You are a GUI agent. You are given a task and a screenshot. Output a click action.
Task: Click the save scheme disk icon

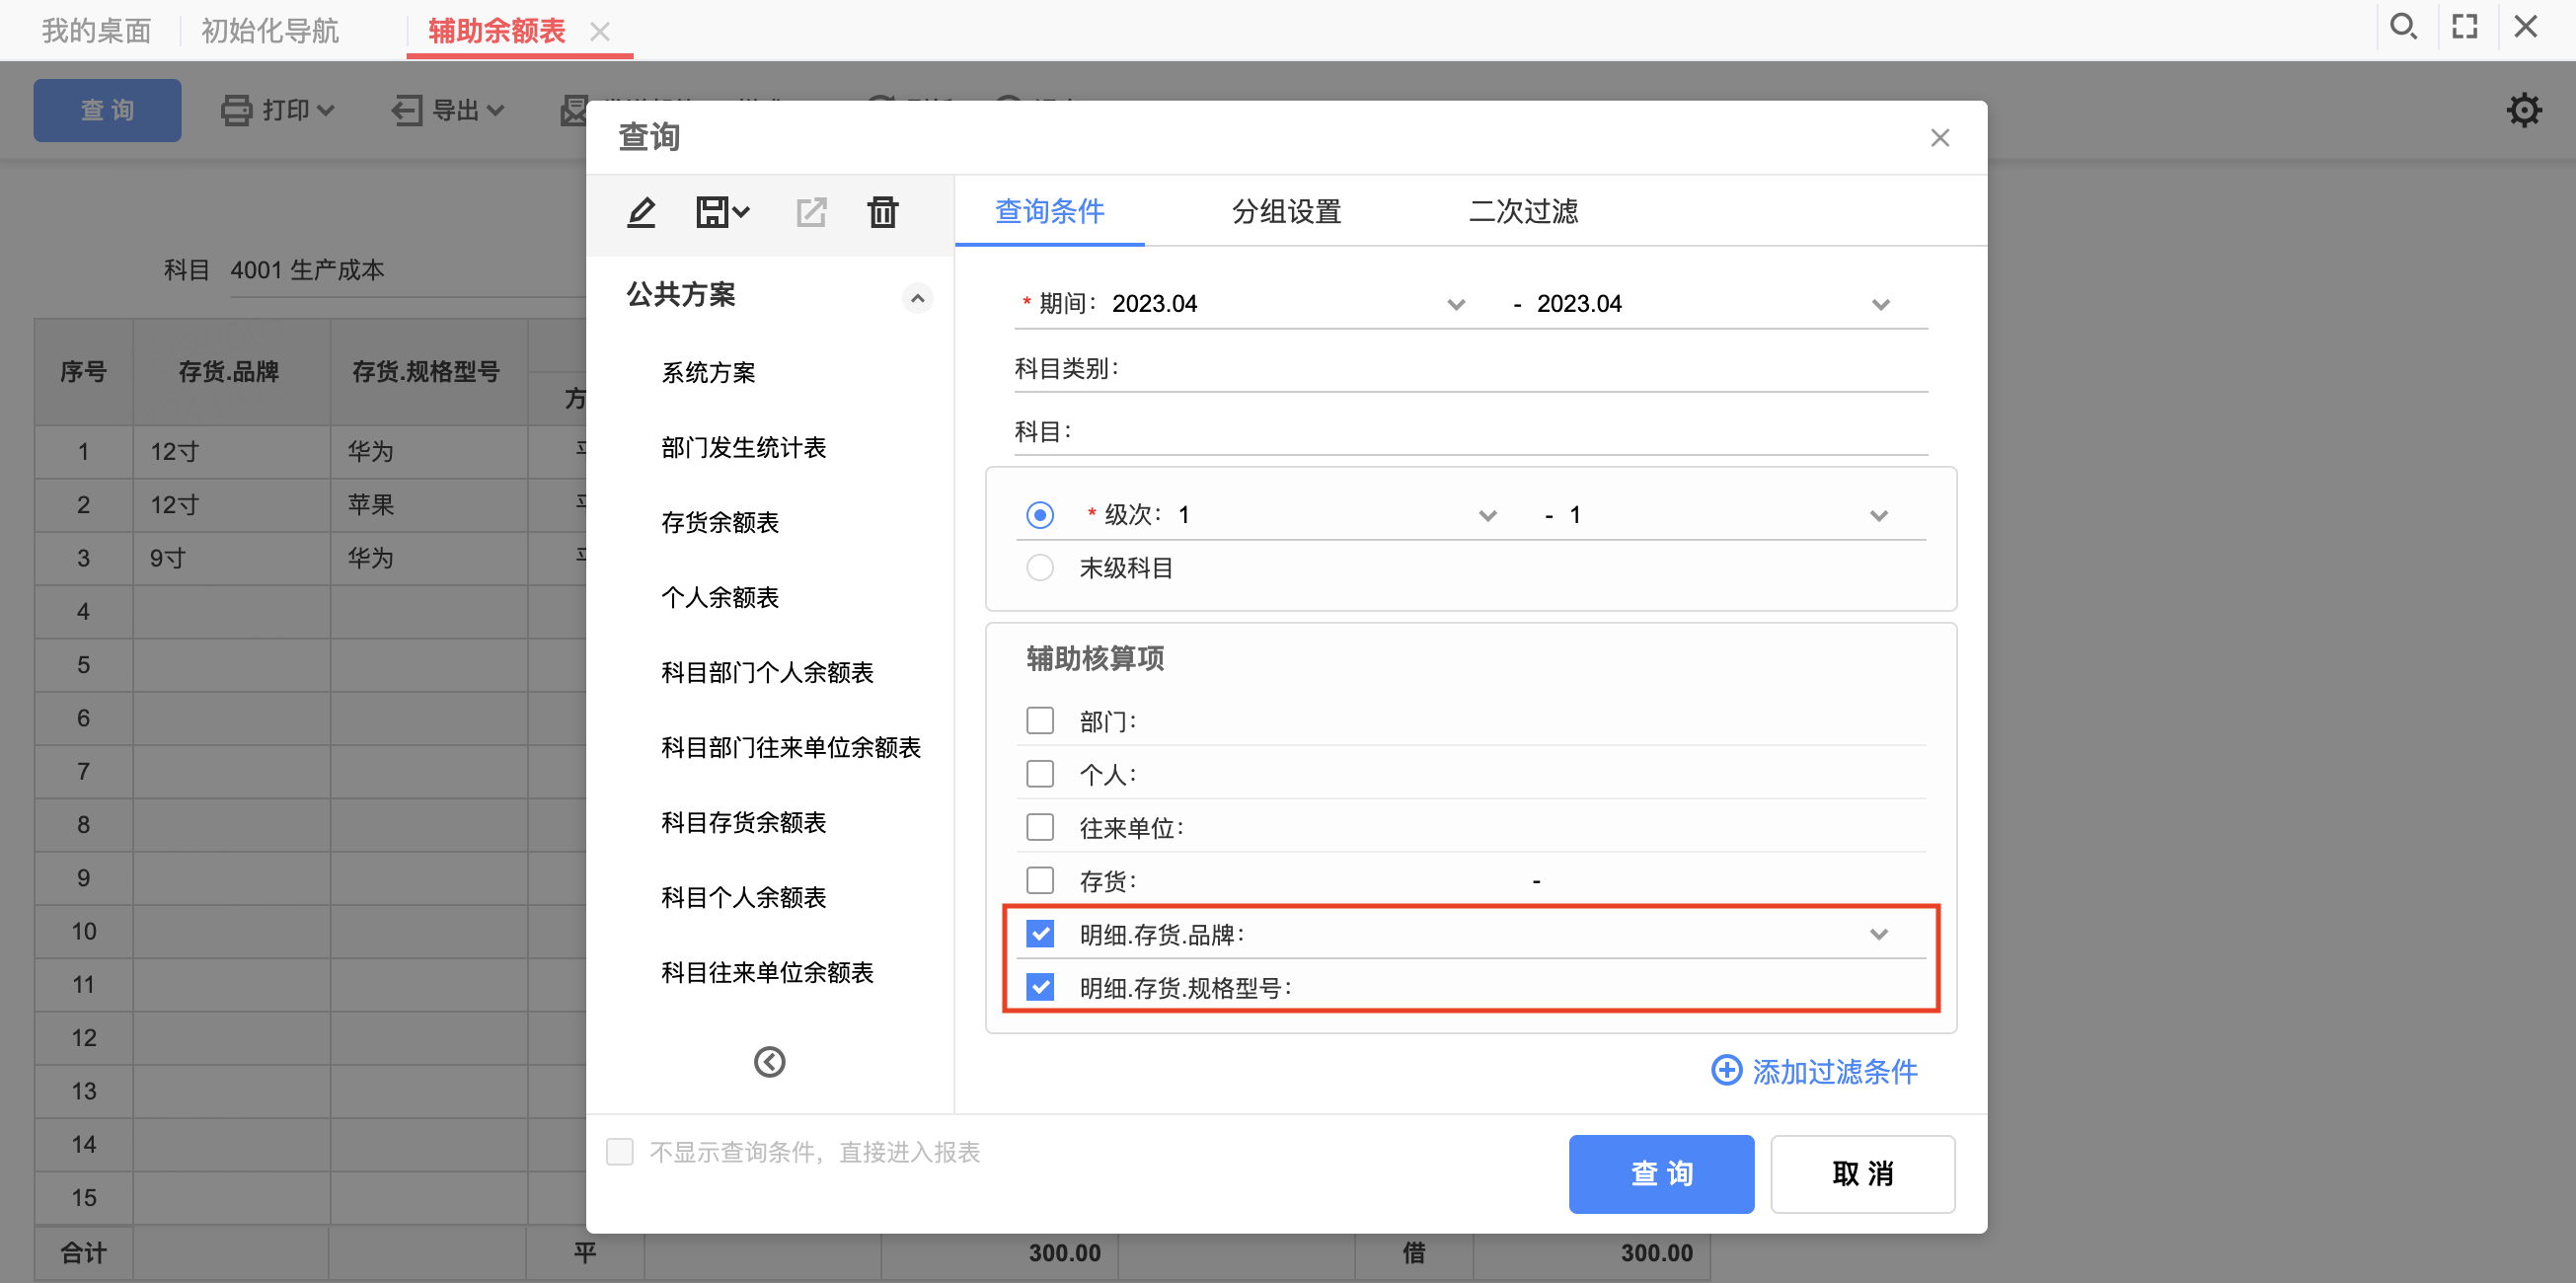[x=713, y=212]
